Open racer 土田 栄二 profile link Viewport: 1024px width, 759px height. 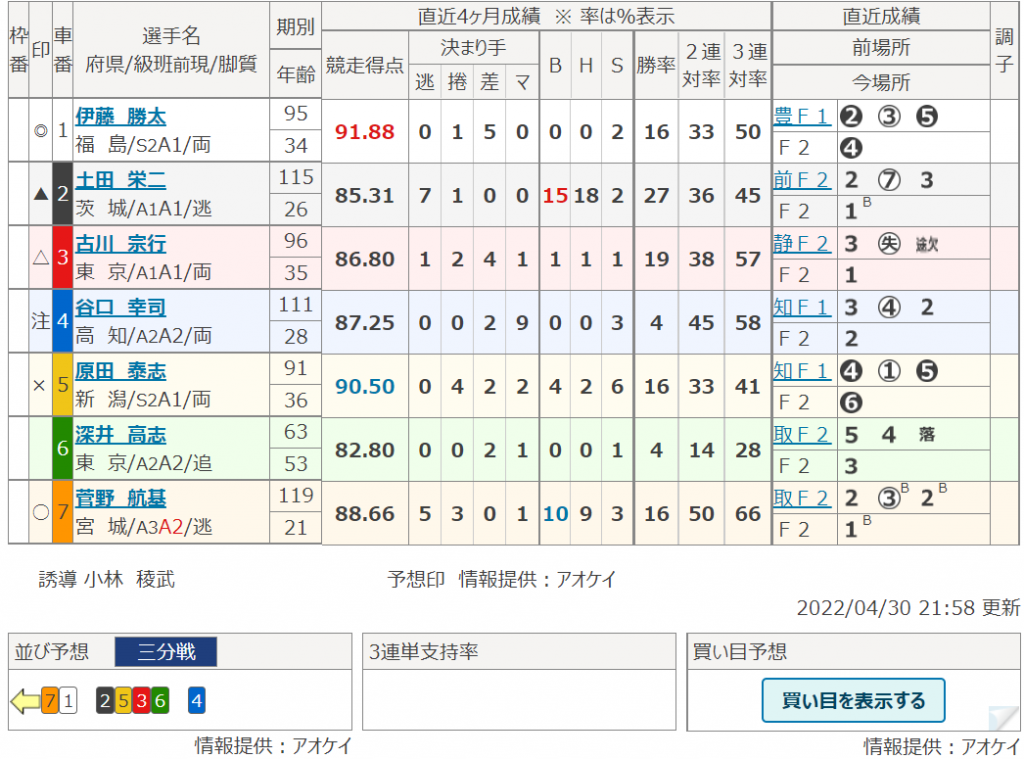coord(121,180)
